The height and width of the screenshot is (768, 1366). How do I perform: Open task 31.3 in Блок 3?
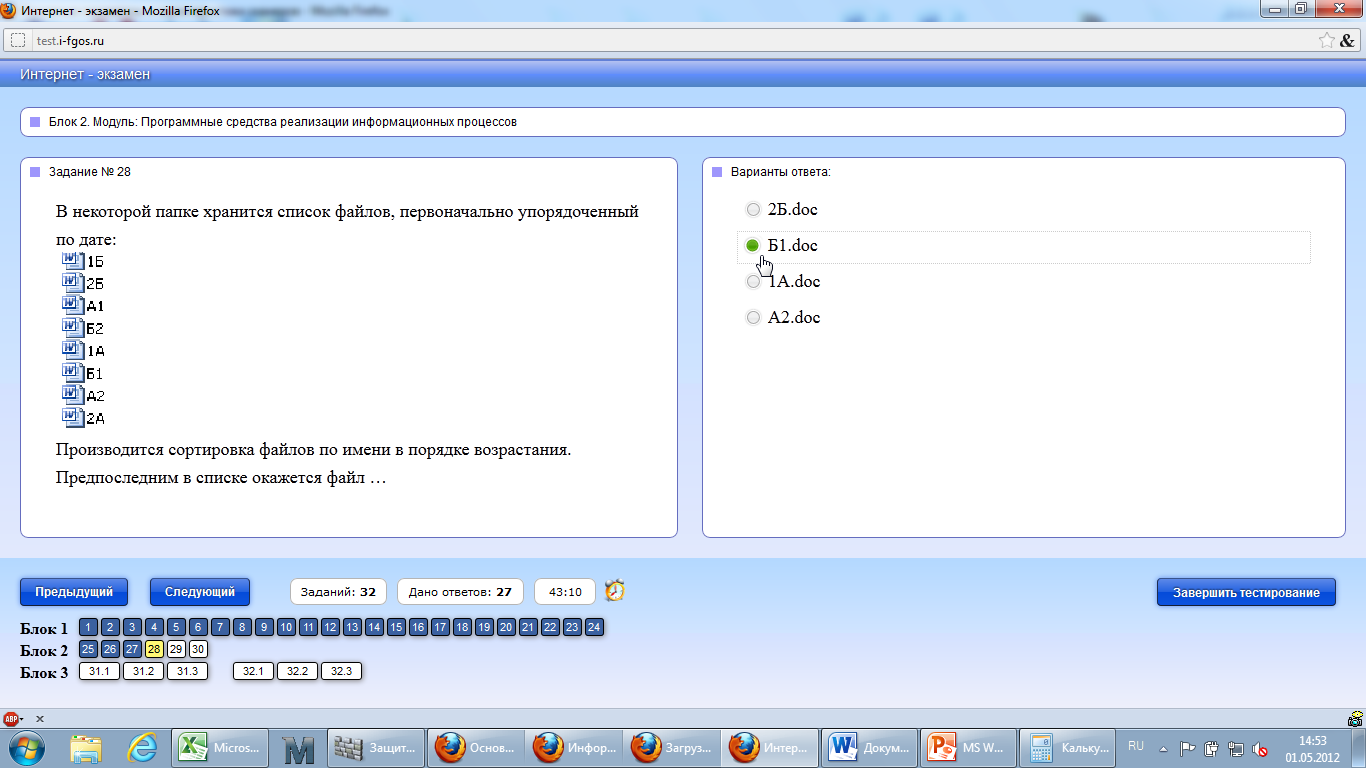click(x=187, y=672)
